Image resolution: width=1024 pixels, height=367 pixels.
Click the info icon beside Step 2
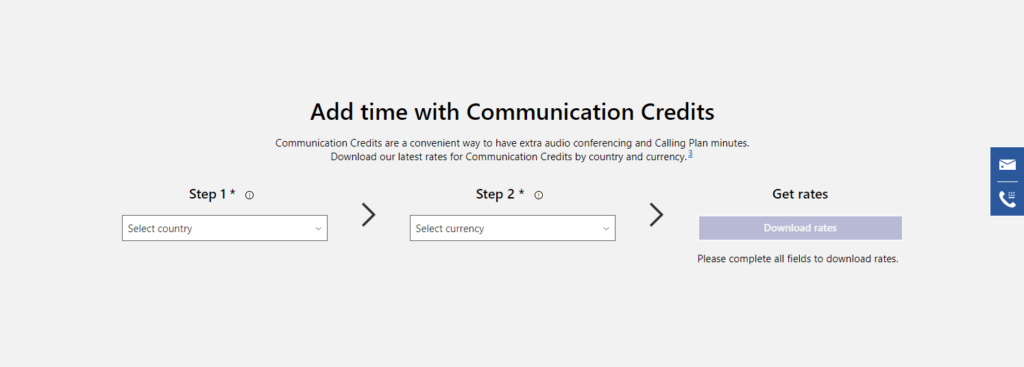pyautogui.click(x=539, y=195)
